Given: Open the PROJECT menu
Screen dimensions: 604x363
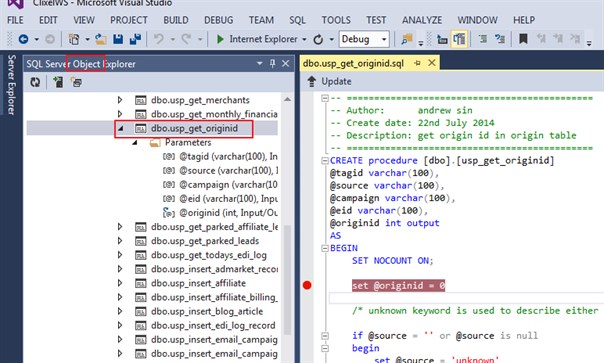Looking at the screenshot, I should click(x=129, y=20).
